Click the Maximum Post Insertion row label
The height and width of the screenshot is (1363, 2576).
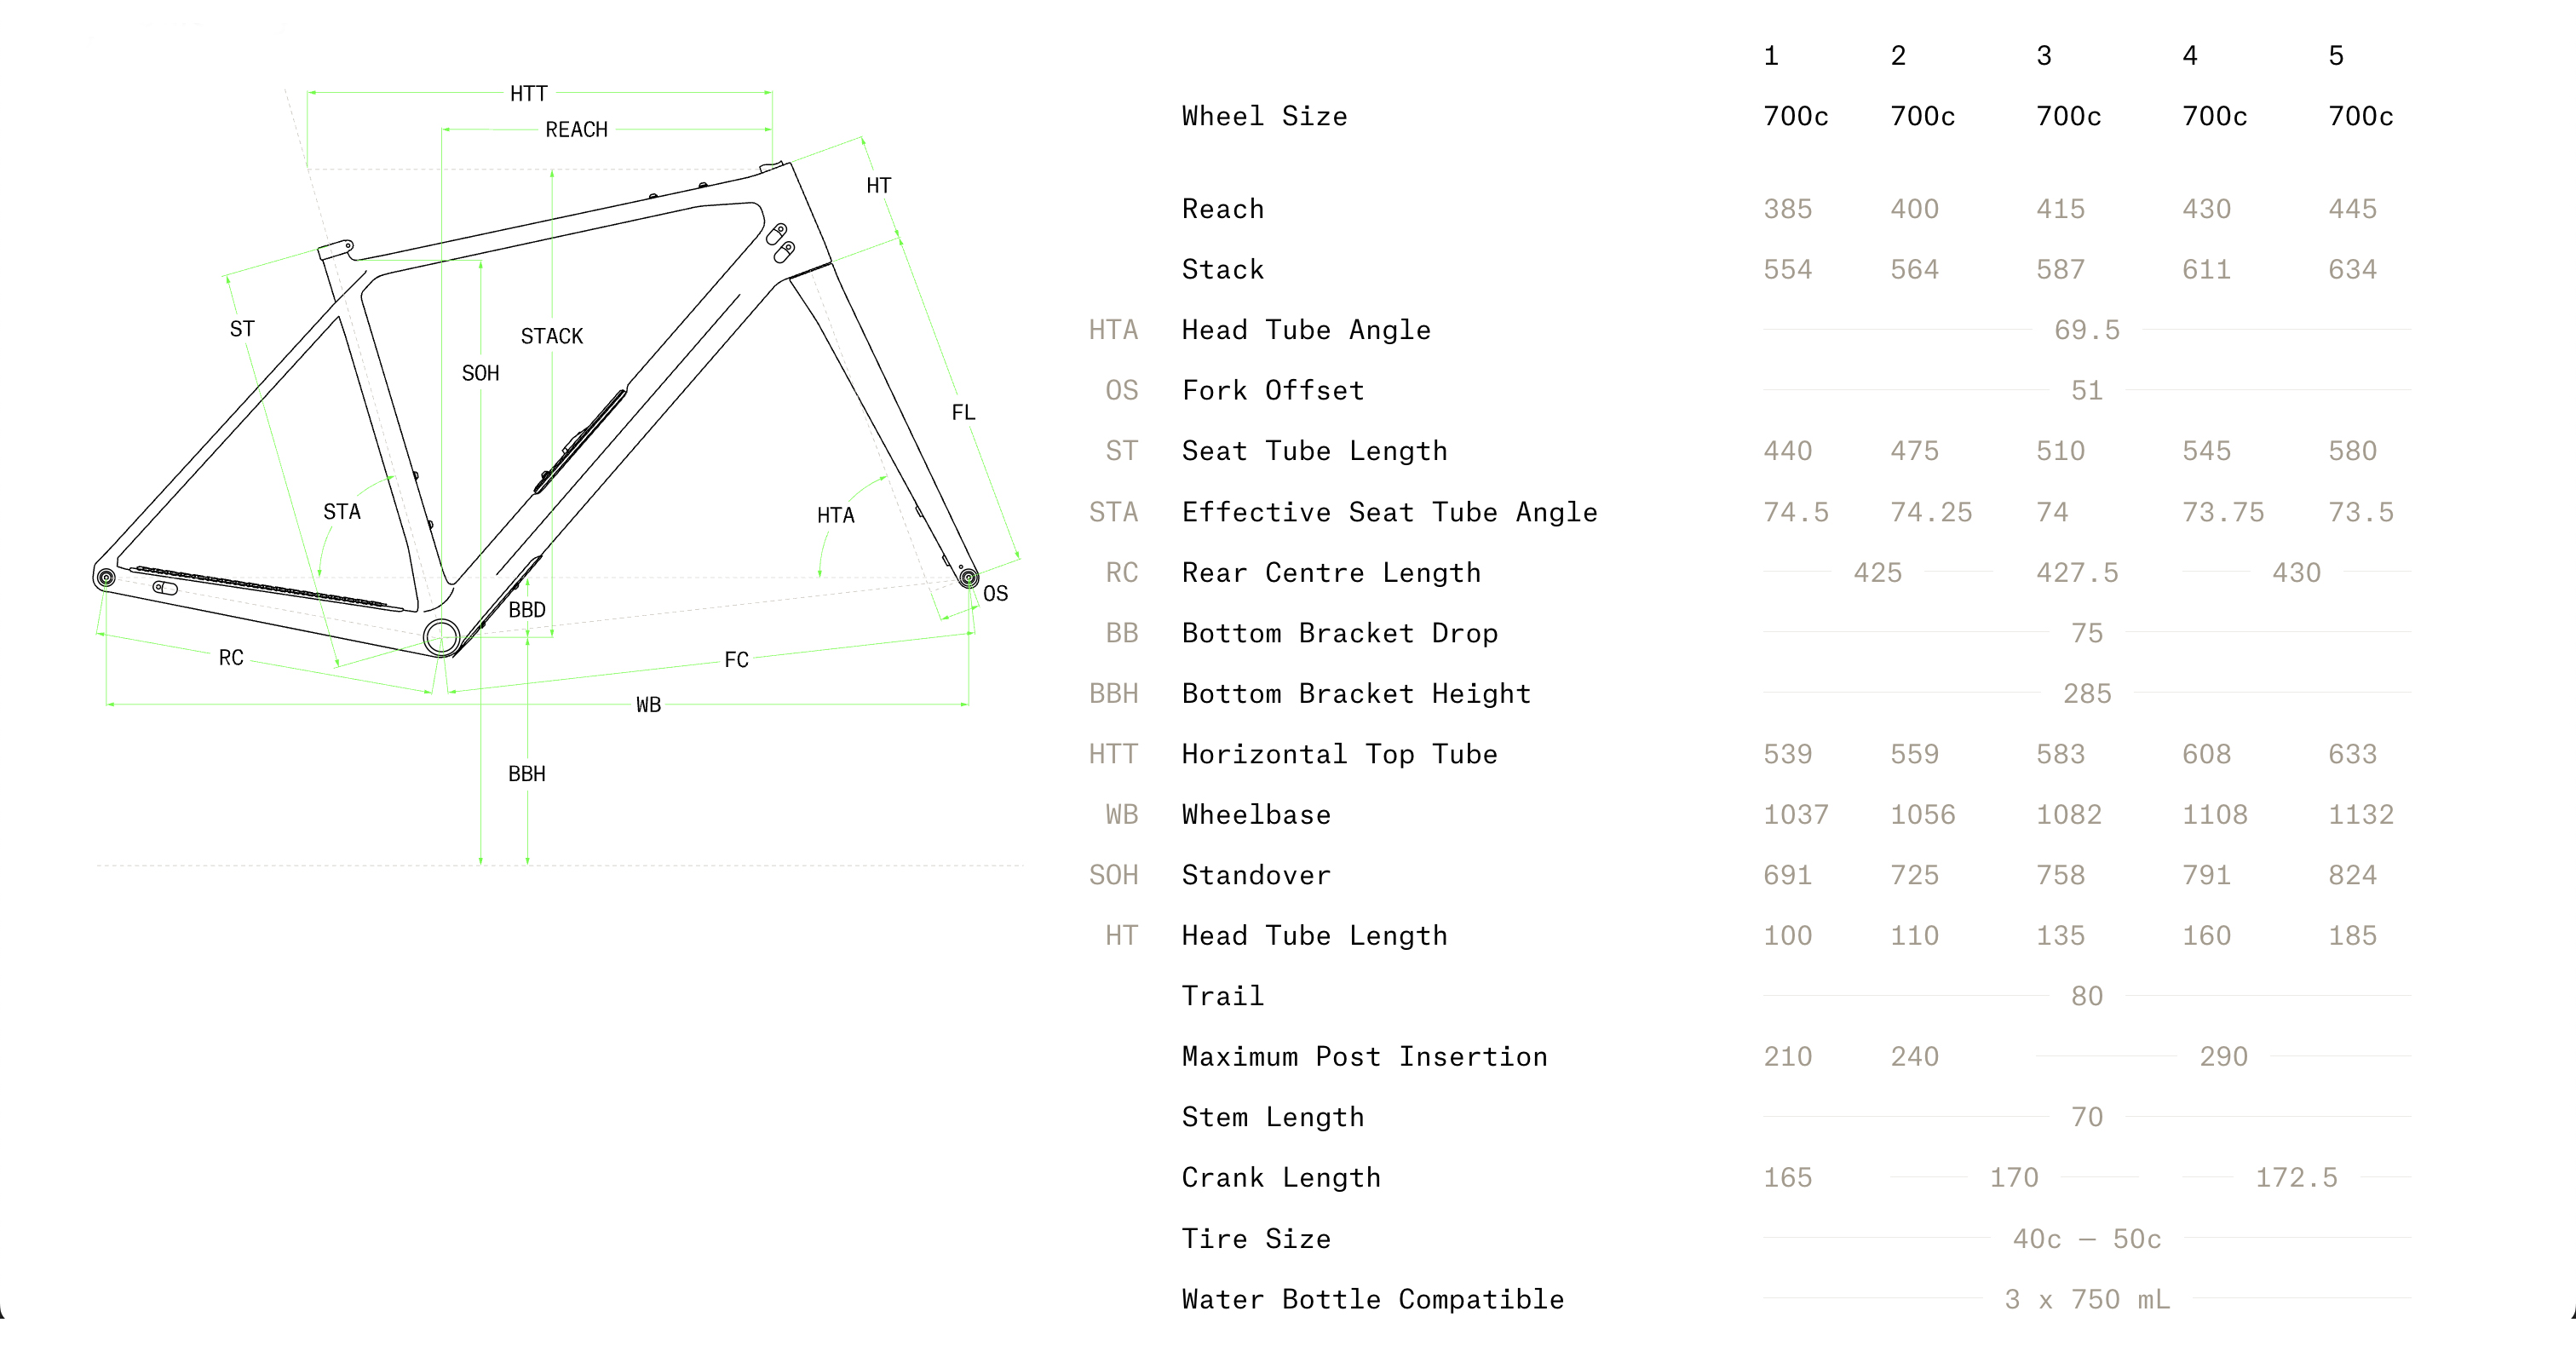coord(1364,1057)
